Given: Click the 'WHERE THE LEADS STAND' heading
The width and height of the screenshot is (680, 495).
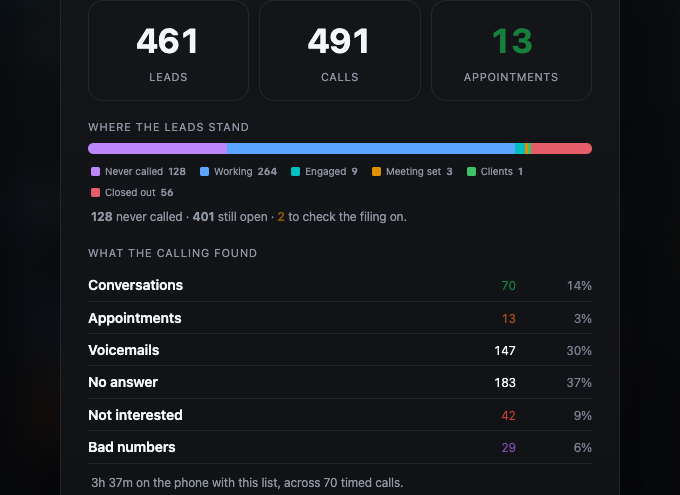Looking at the screenshot, I should pyautogui.click(x=169, y=127).
